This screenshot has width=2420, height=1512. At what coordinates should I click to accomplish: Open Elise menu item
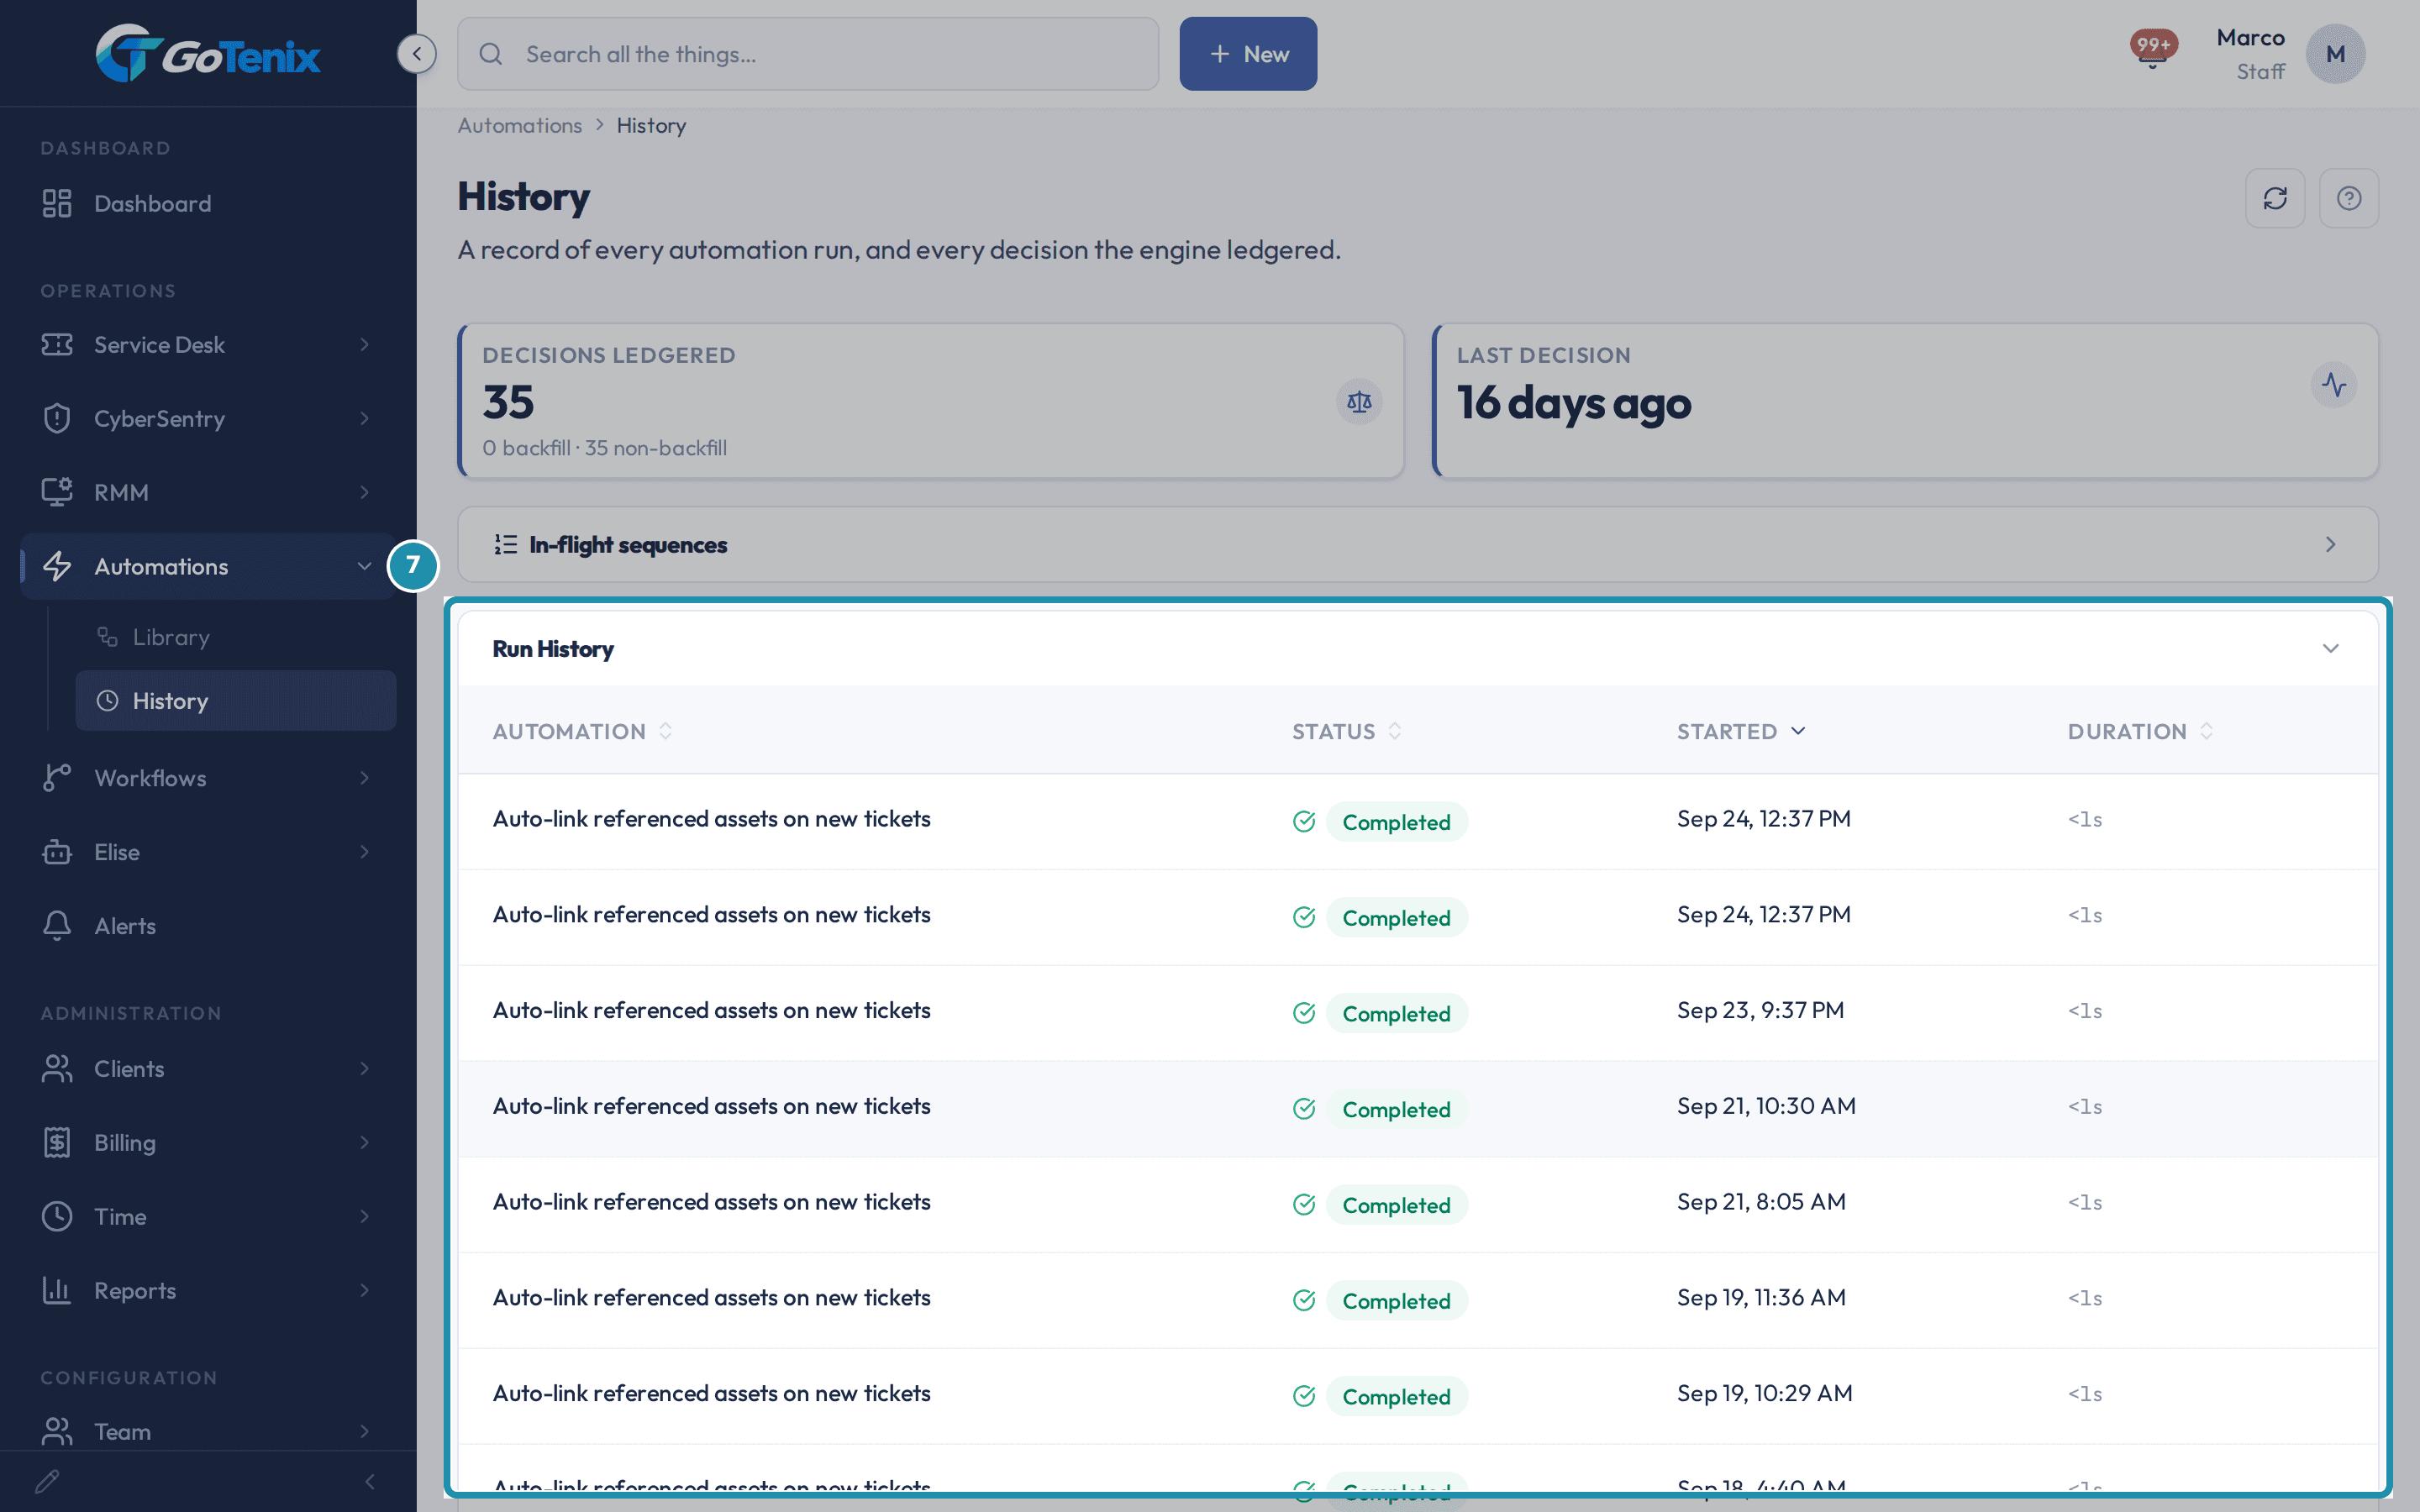pyautogui.click(x=208, y=851)
